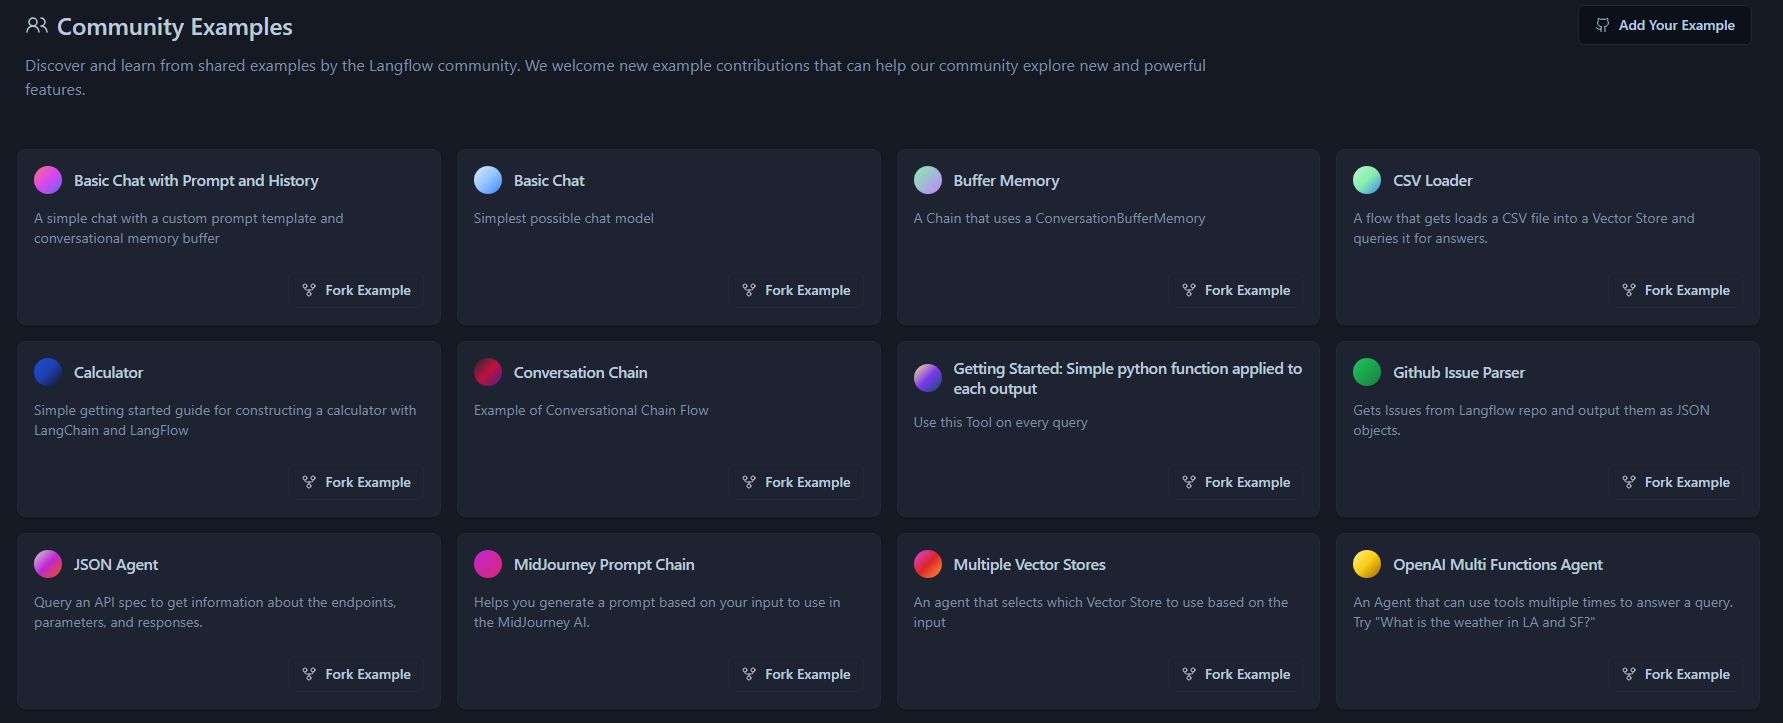Screen dimensions: 1783x723
Task: Click the Github Issue Parser green circle icon
Action: 1367,372
